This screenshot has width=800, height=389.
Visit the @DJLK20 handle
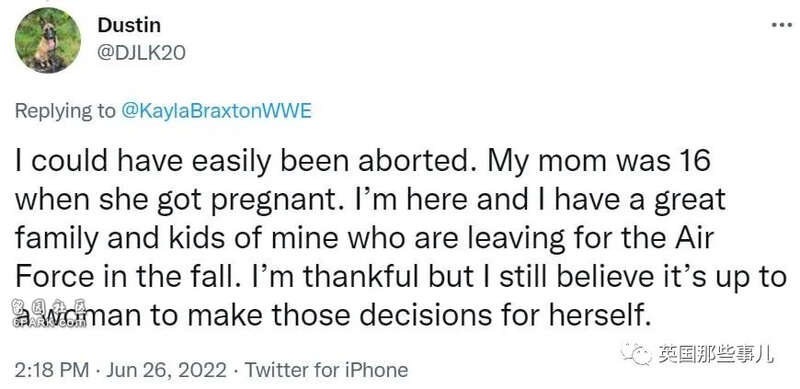(x=141, y=53)
